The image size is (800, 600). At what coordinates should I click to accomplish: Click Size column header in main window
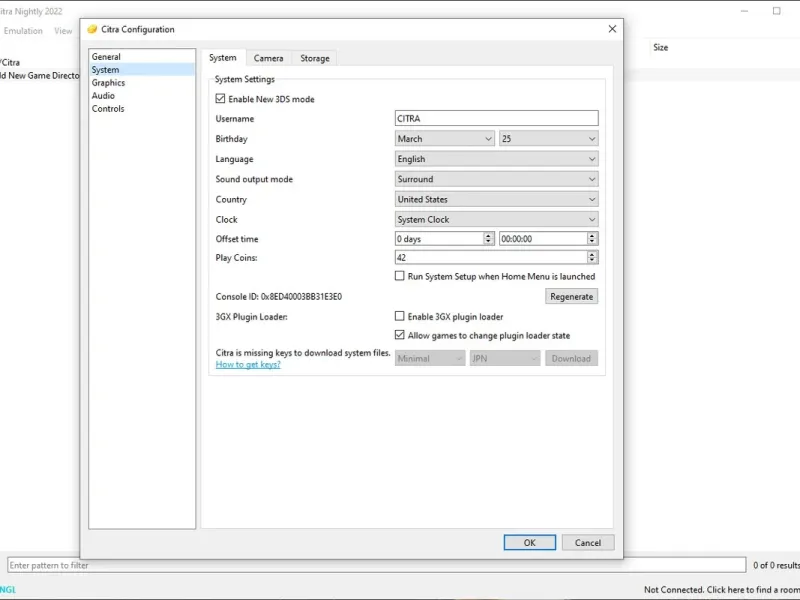click(x=661, y=47)
